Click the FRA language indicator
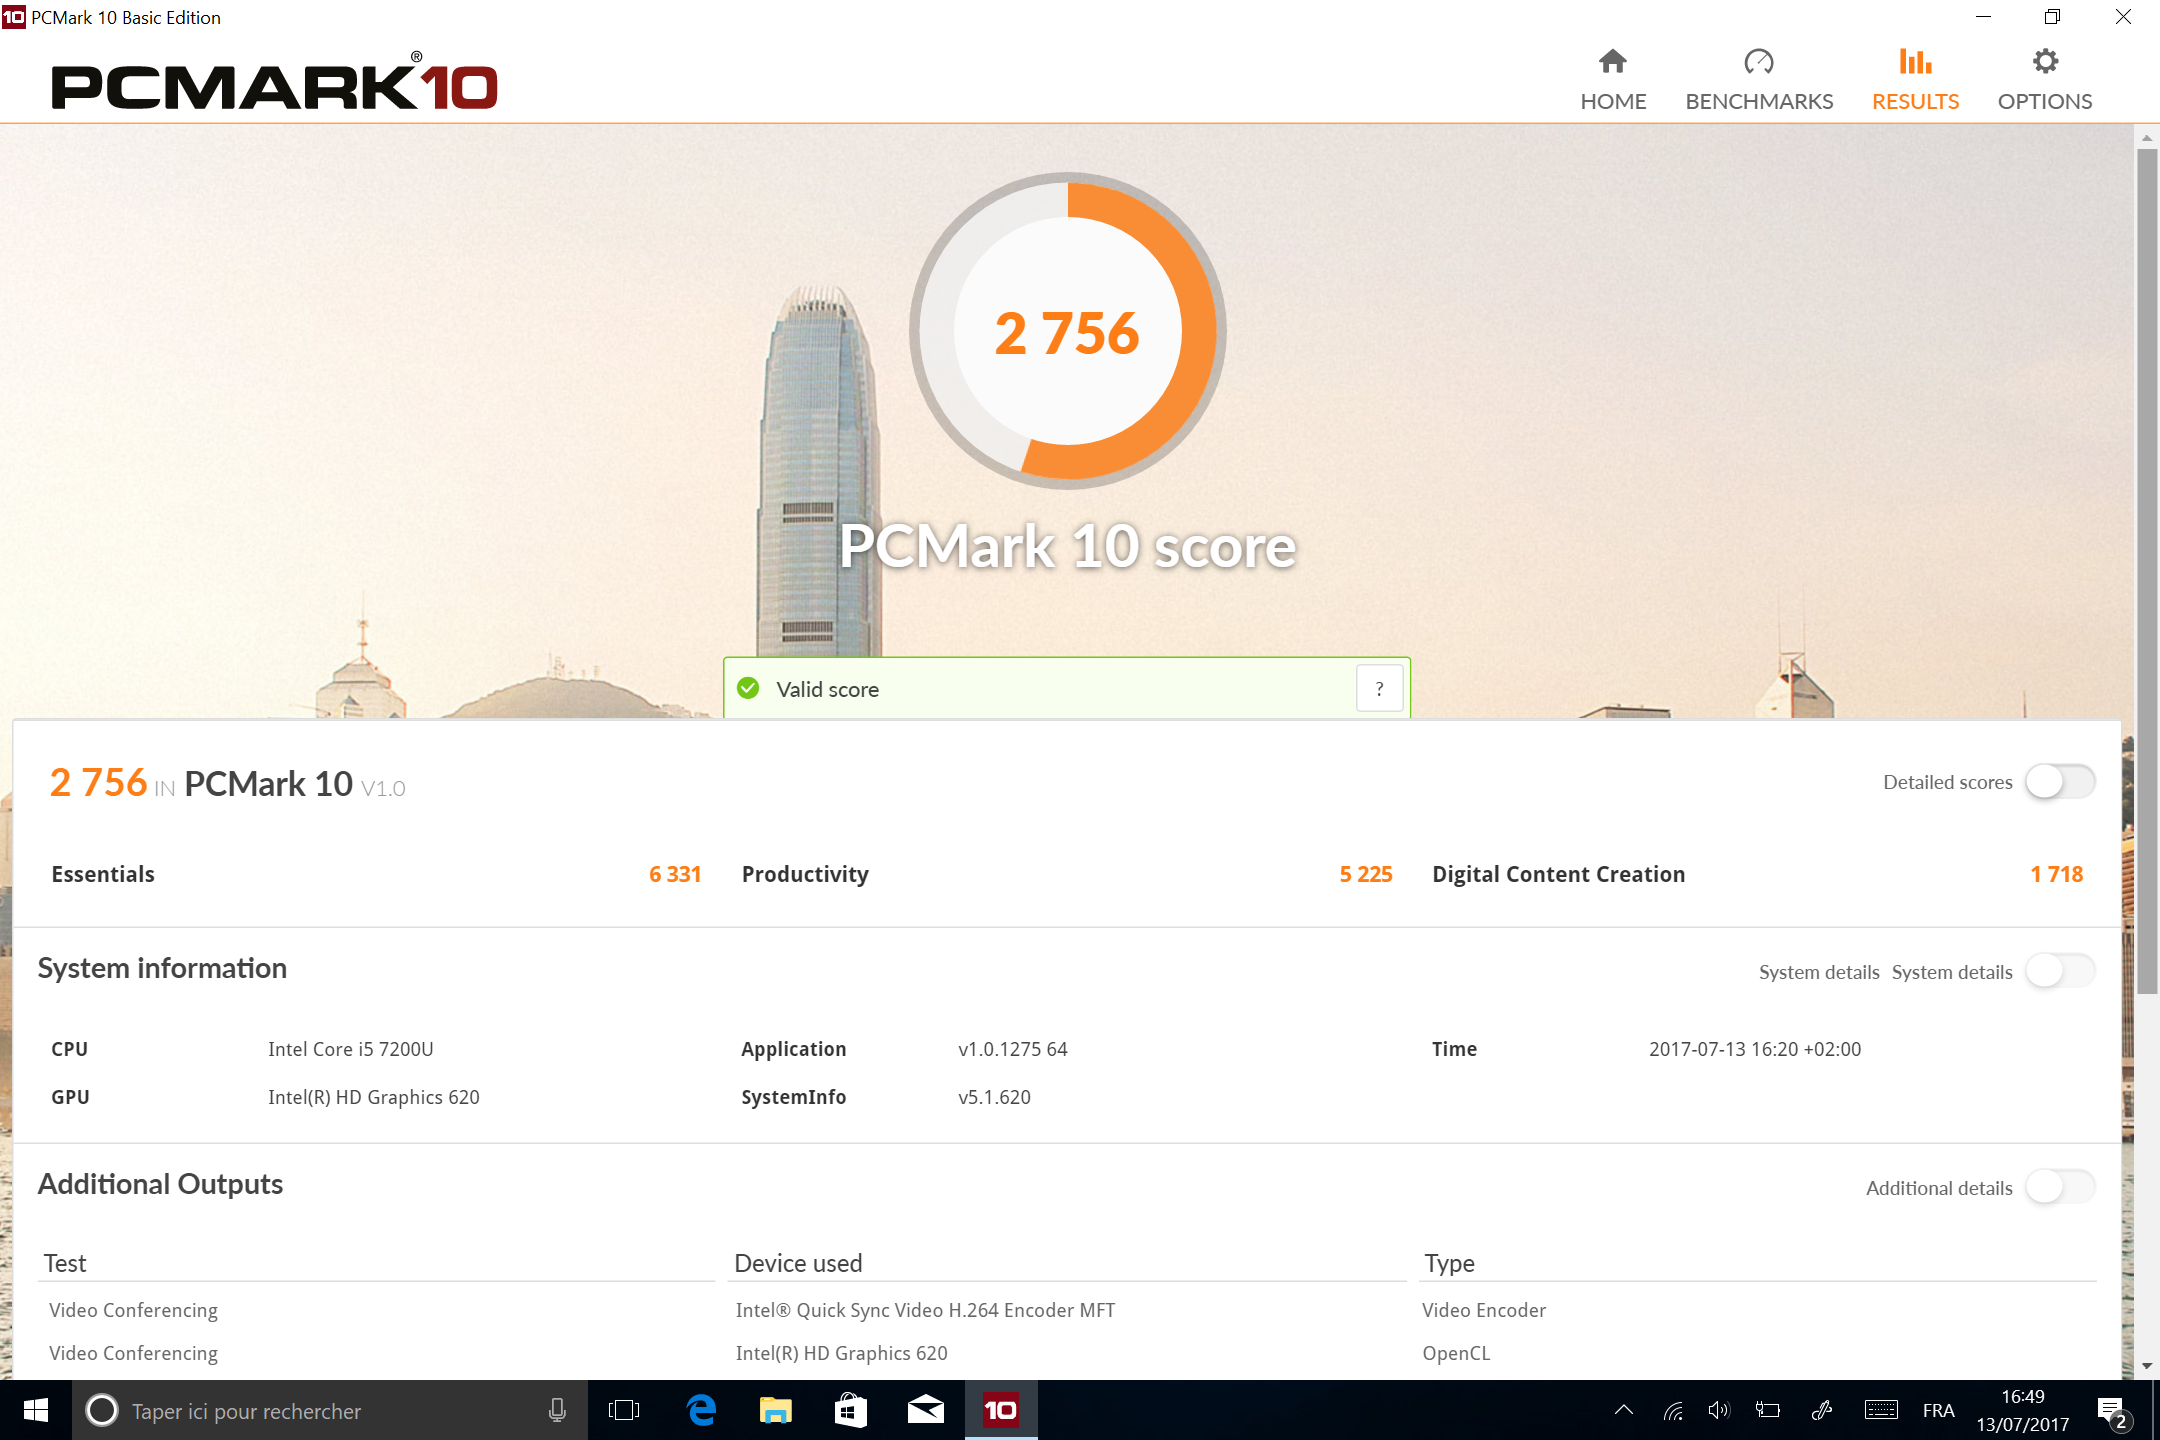The height and width of the screenshot is (1440, 2160). [x=1938, y=1410]
